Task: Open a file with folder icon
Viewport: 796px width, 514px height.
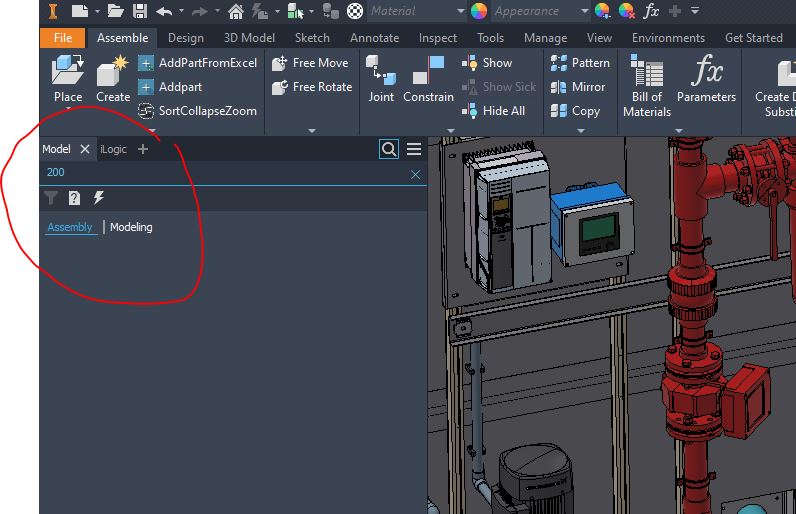Action: coord(115,11)
